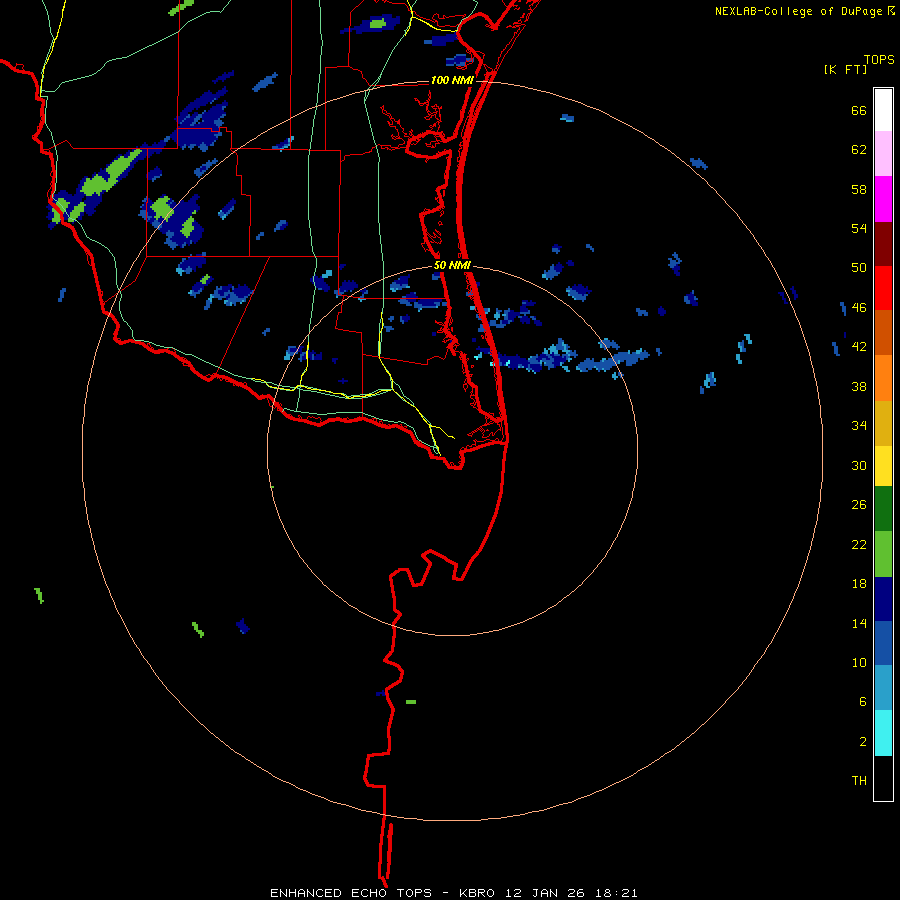
Task: Select the gold 38 kft legend color
Action: 883,423
